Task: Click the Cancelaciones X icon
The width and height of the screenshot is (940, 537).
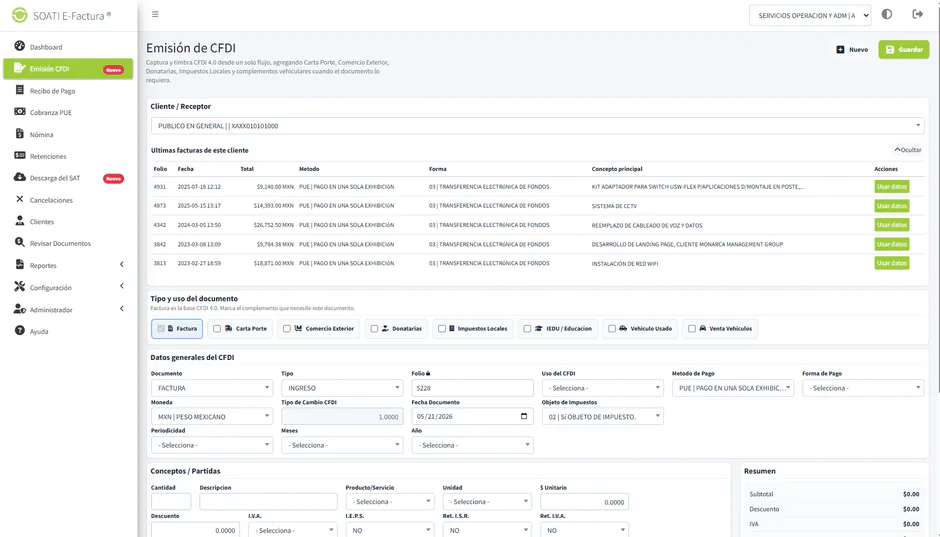Action: (20, 199)
